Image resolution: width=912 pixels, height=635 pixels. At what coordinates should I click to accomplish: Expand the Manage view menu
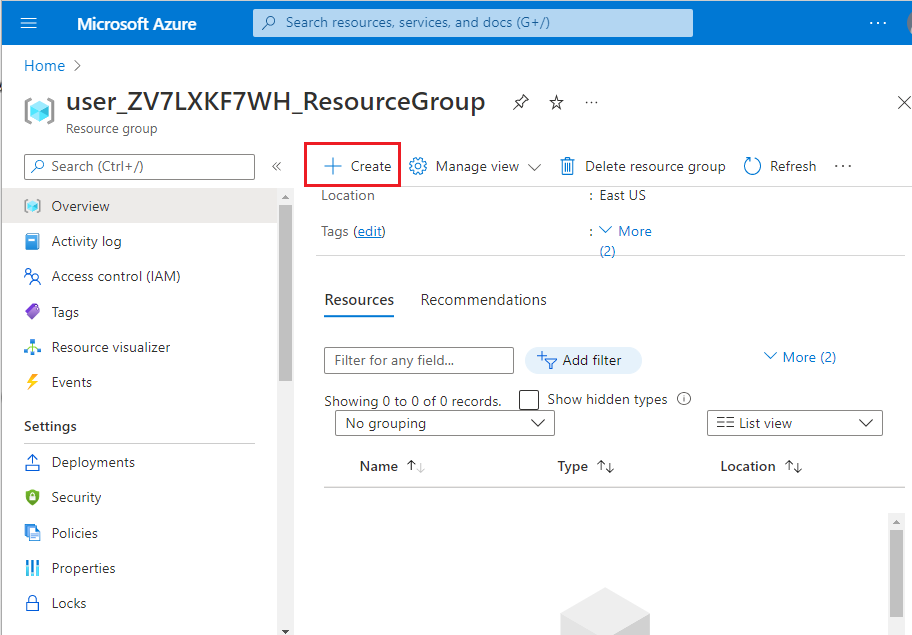(x=476, y=167)
